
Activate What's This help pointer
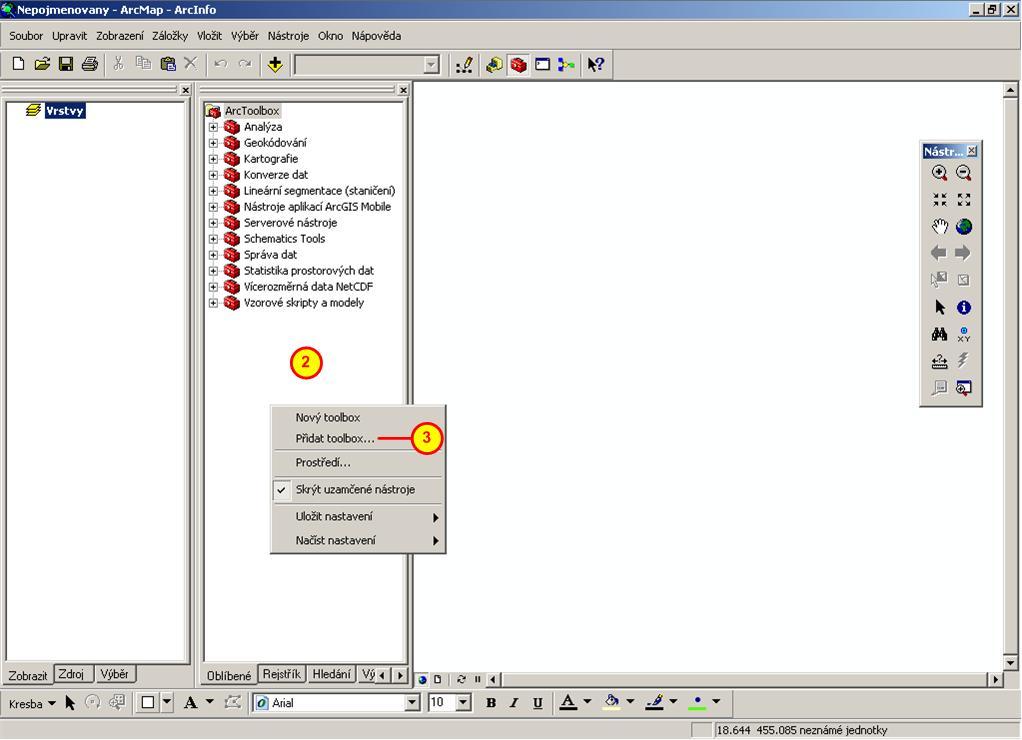596,65
